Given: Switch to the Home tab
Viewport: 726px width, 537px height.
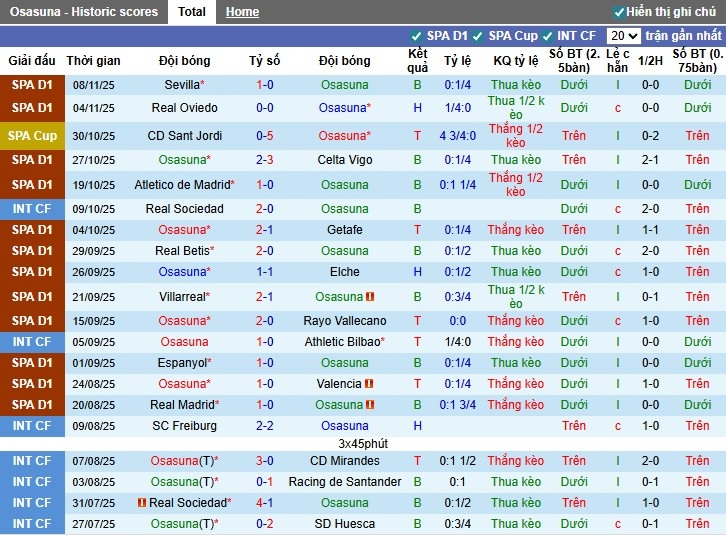Looking at the screenshot, I should click(x=242, y=12).
